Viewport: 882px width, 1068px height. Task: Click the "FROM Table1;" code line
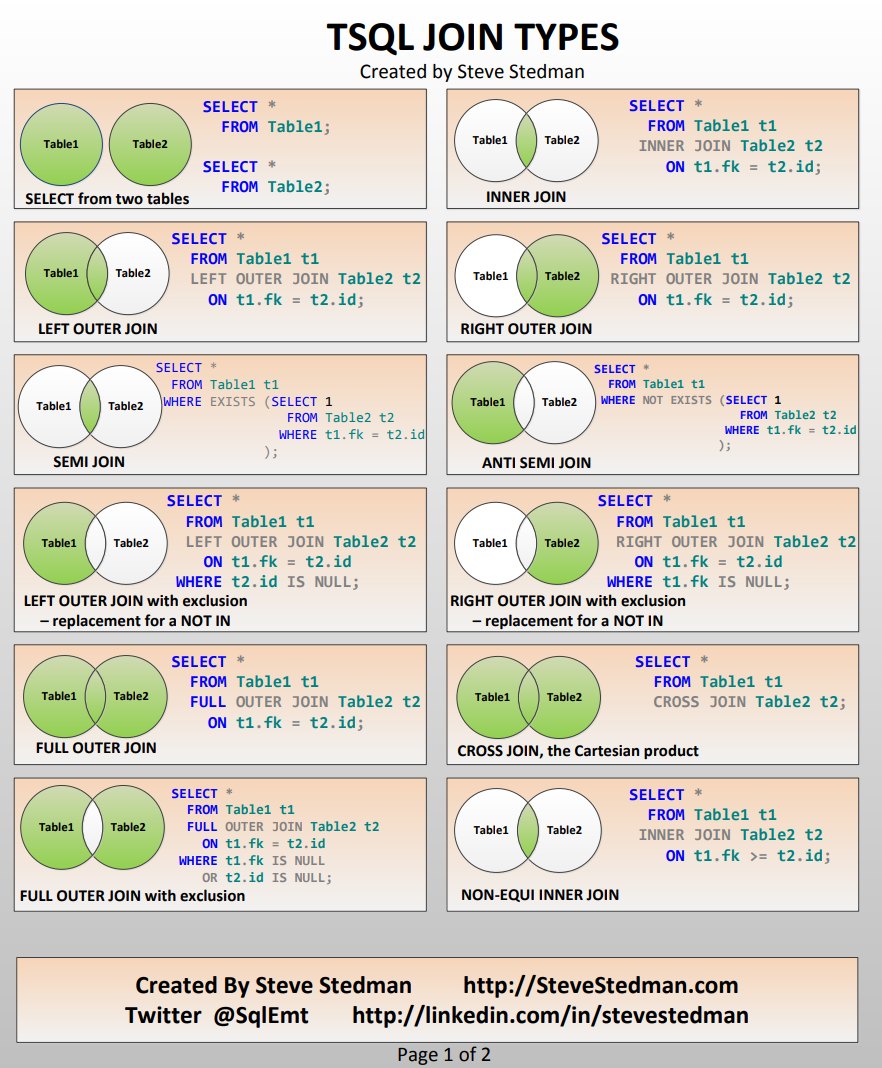pyautogui.click(x=276, y=127)
